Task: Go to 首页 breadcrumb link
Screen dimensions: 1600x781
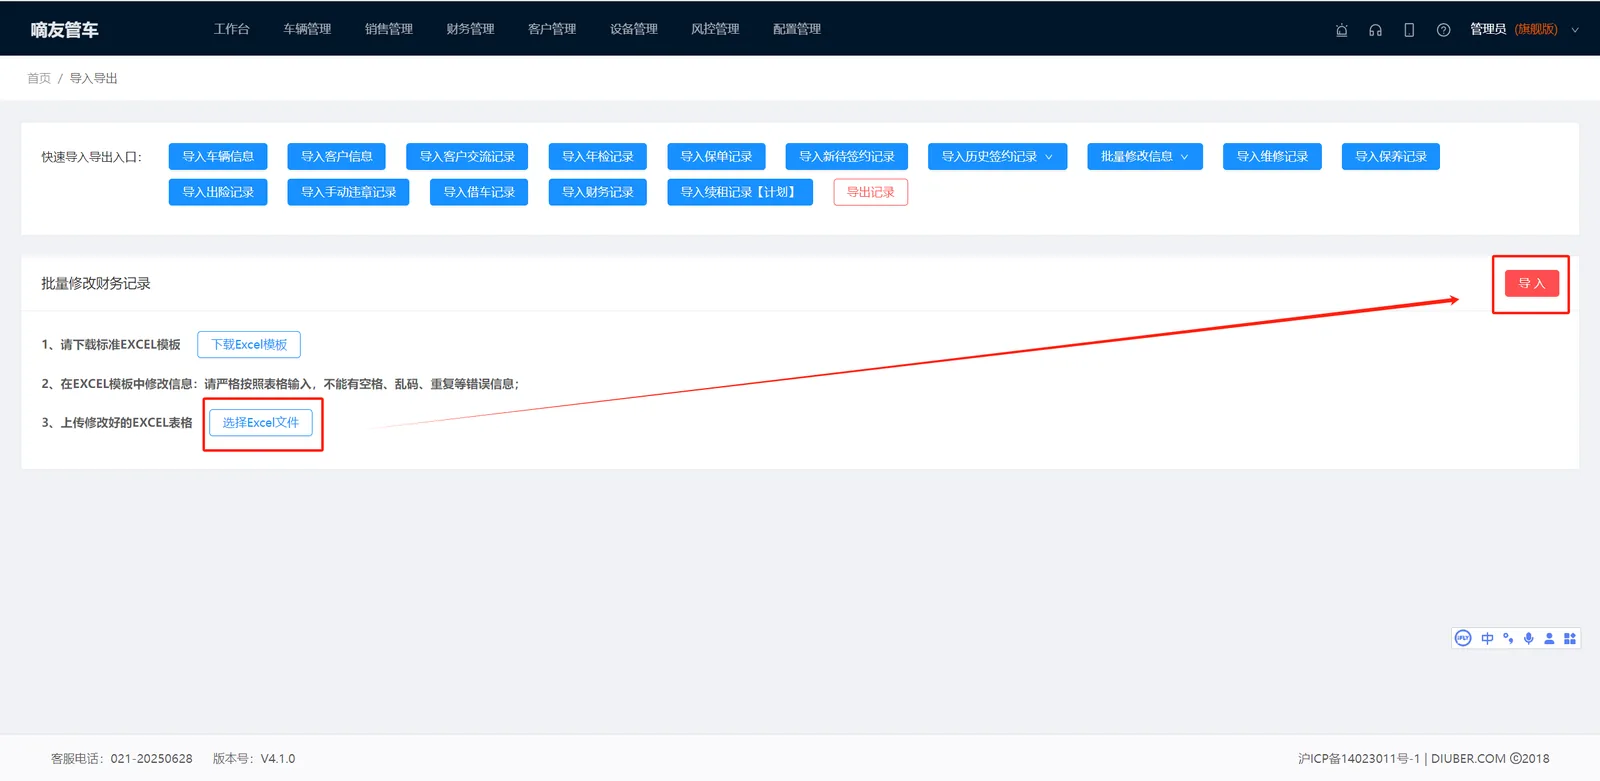Action: [x=39, y=78]
